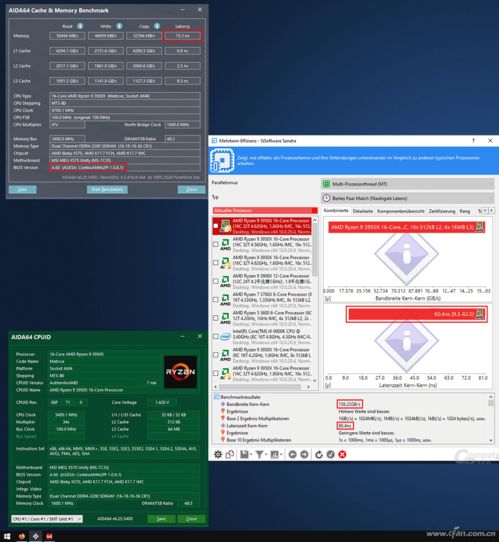Image resolution: width=499 pixels, height=542 pixels.
Task: Click the Ryzen logo in AIDA64 CPUID
Action: (180, 372)
